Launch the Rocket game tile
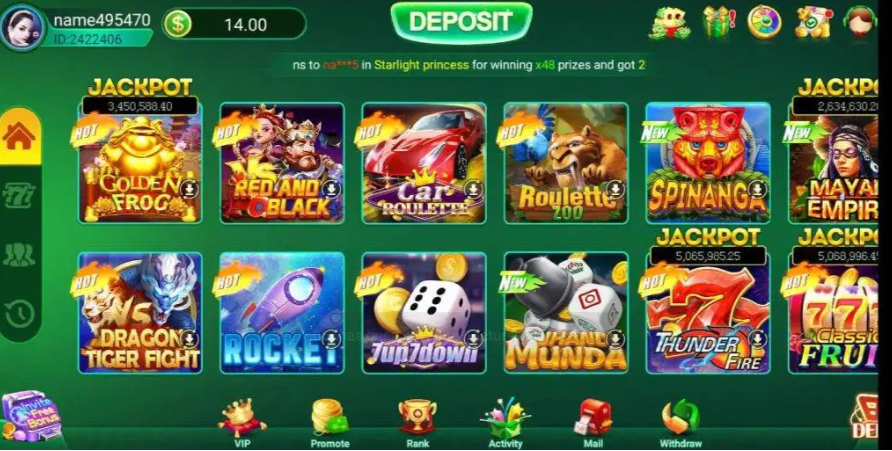 [282, 313]
